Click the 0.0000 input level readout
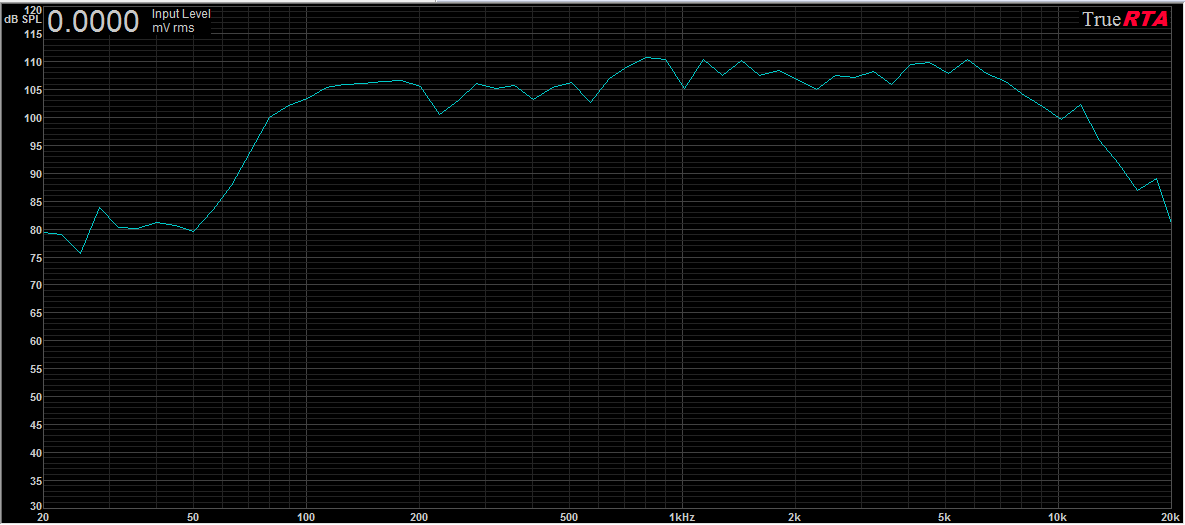Image resolution: width=1185 pixels, height=525 pixels. pyautogui.click(x=93, y=23)
